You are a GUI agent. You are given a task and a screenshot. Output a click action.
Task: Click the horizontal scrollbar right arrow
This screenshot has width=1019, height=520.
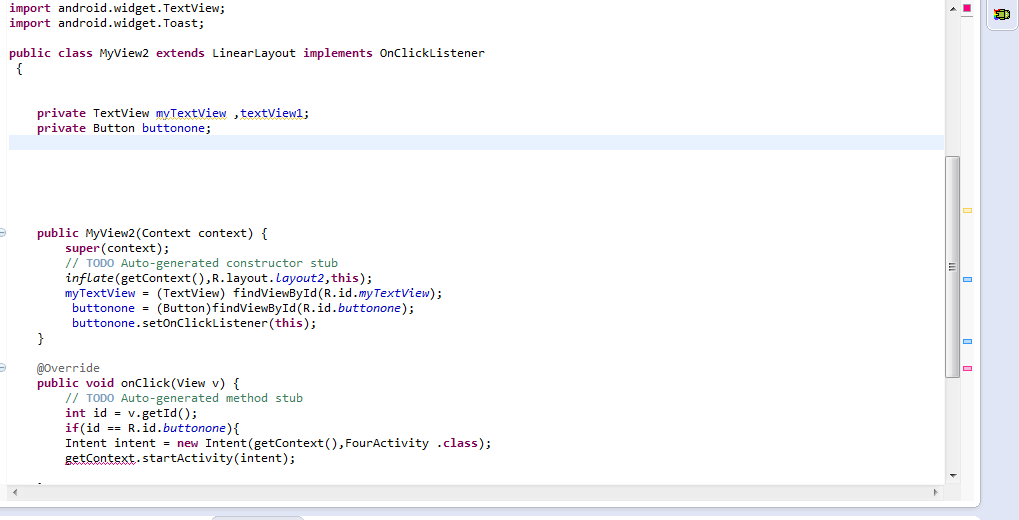936,493
